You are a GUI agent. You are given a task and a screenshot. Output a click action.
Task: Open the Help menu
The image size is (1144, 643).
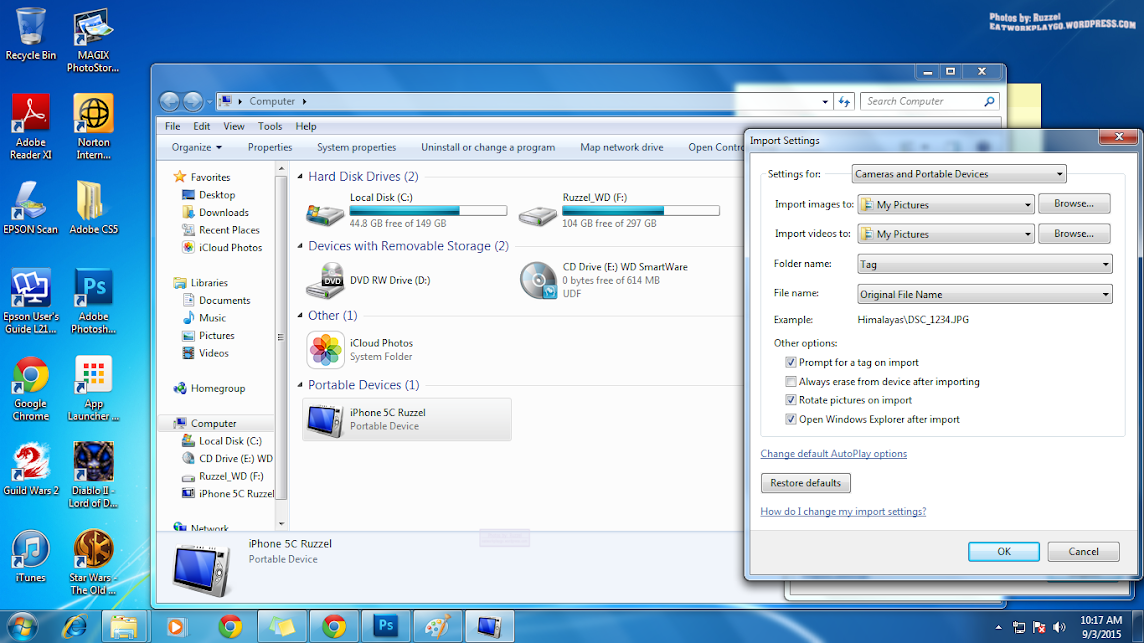[306, 126]
